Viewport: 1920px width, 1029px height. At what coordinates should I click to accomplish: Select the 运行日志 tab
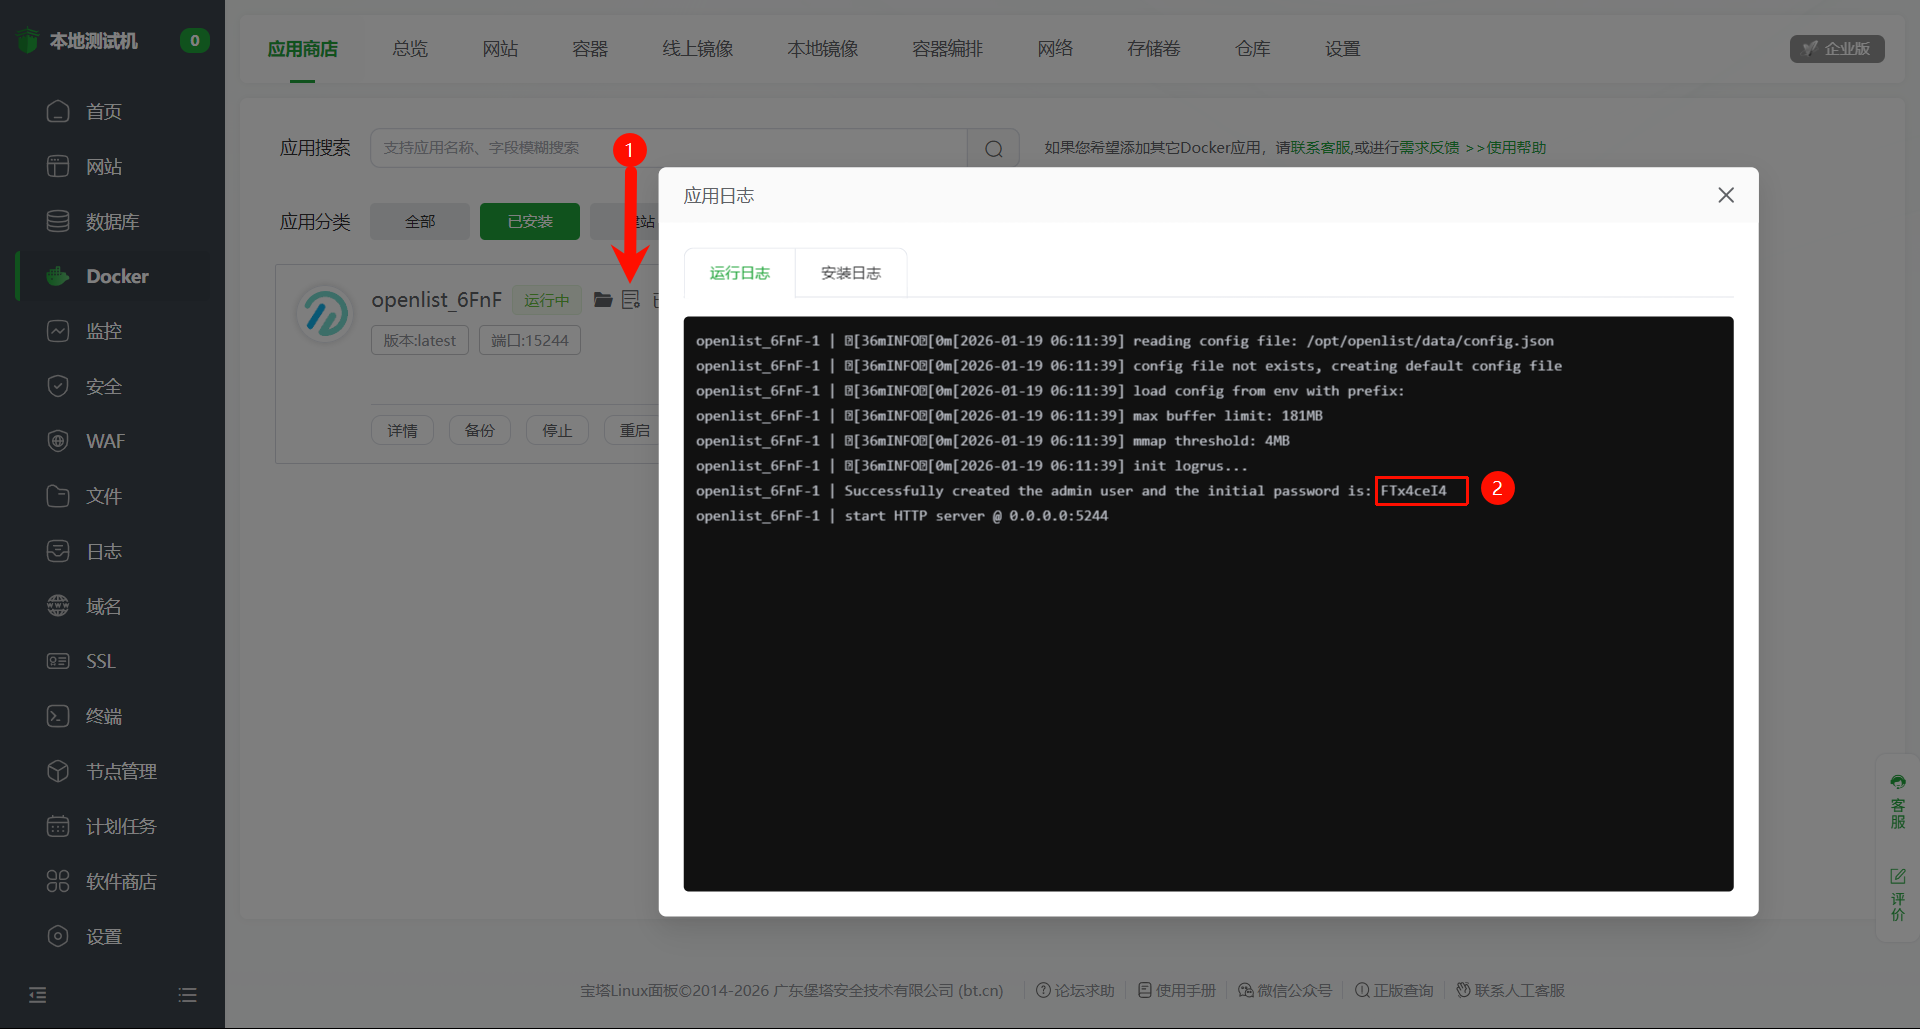point(739,273)
